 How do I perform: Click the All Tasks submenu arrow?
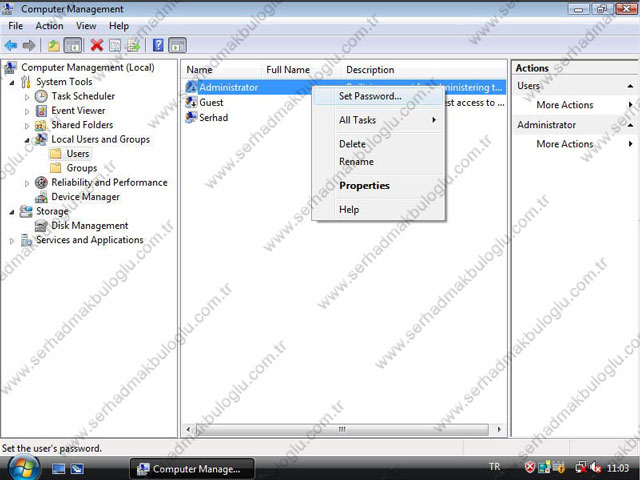click(x=434, y=120)
